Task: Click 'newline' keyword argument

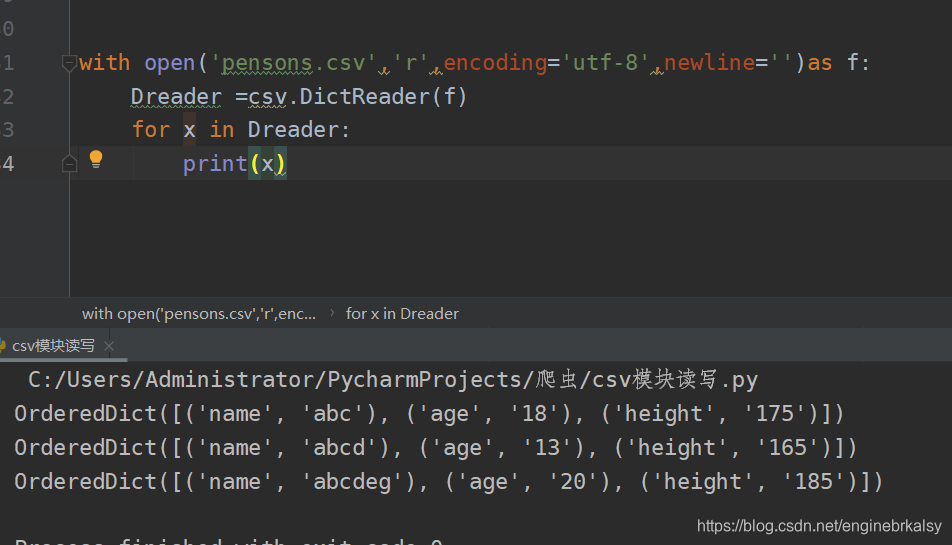Action: [x=710, y=63]
